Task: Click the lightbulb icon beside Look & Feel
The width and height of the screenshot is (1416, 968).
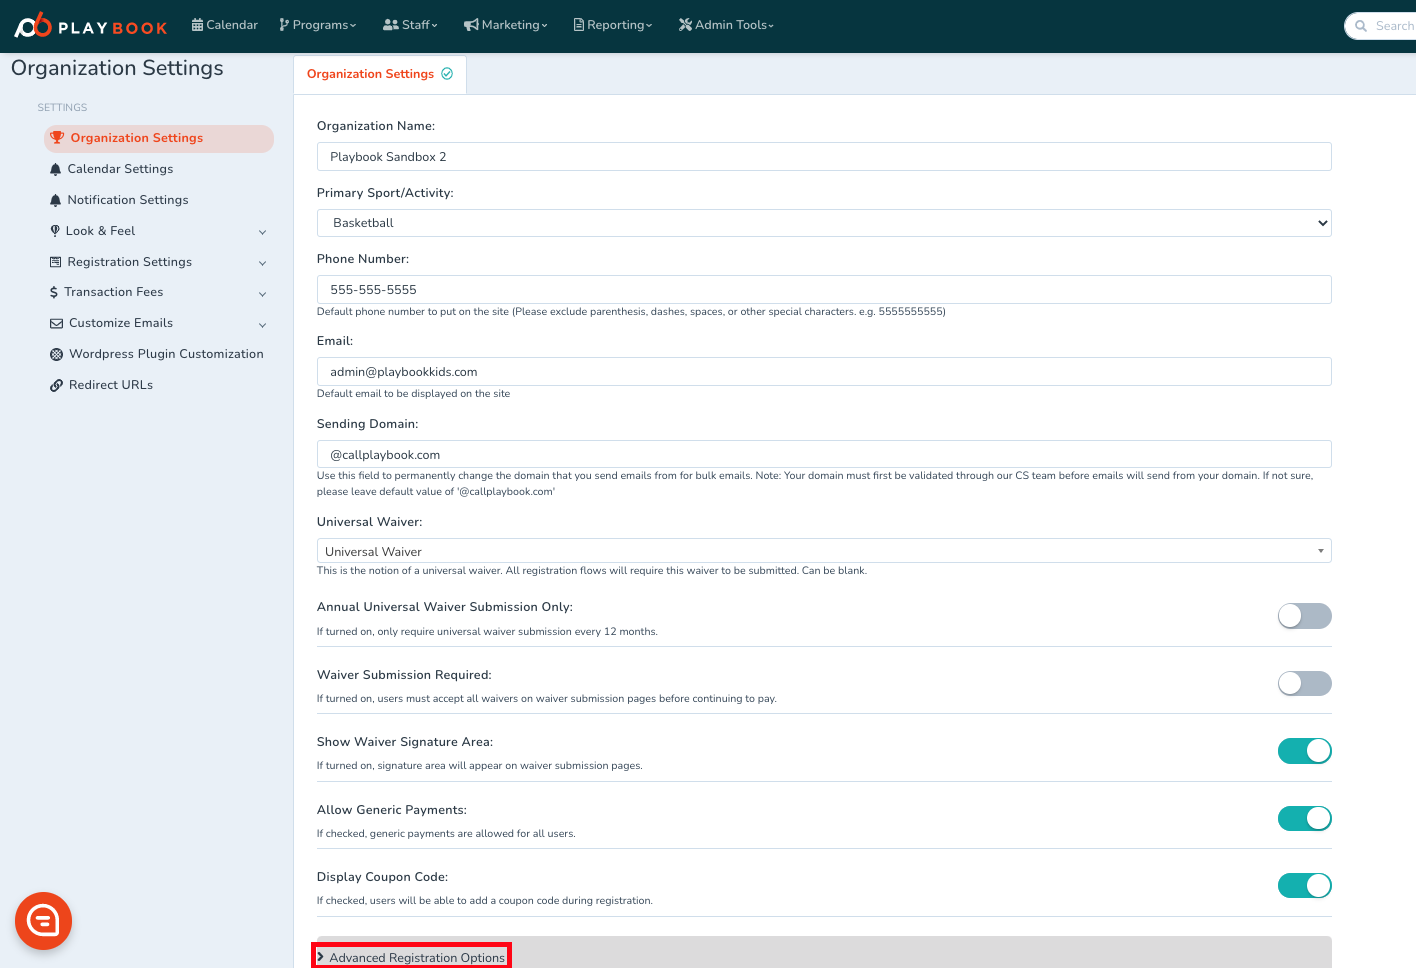Action: point(55,231)
